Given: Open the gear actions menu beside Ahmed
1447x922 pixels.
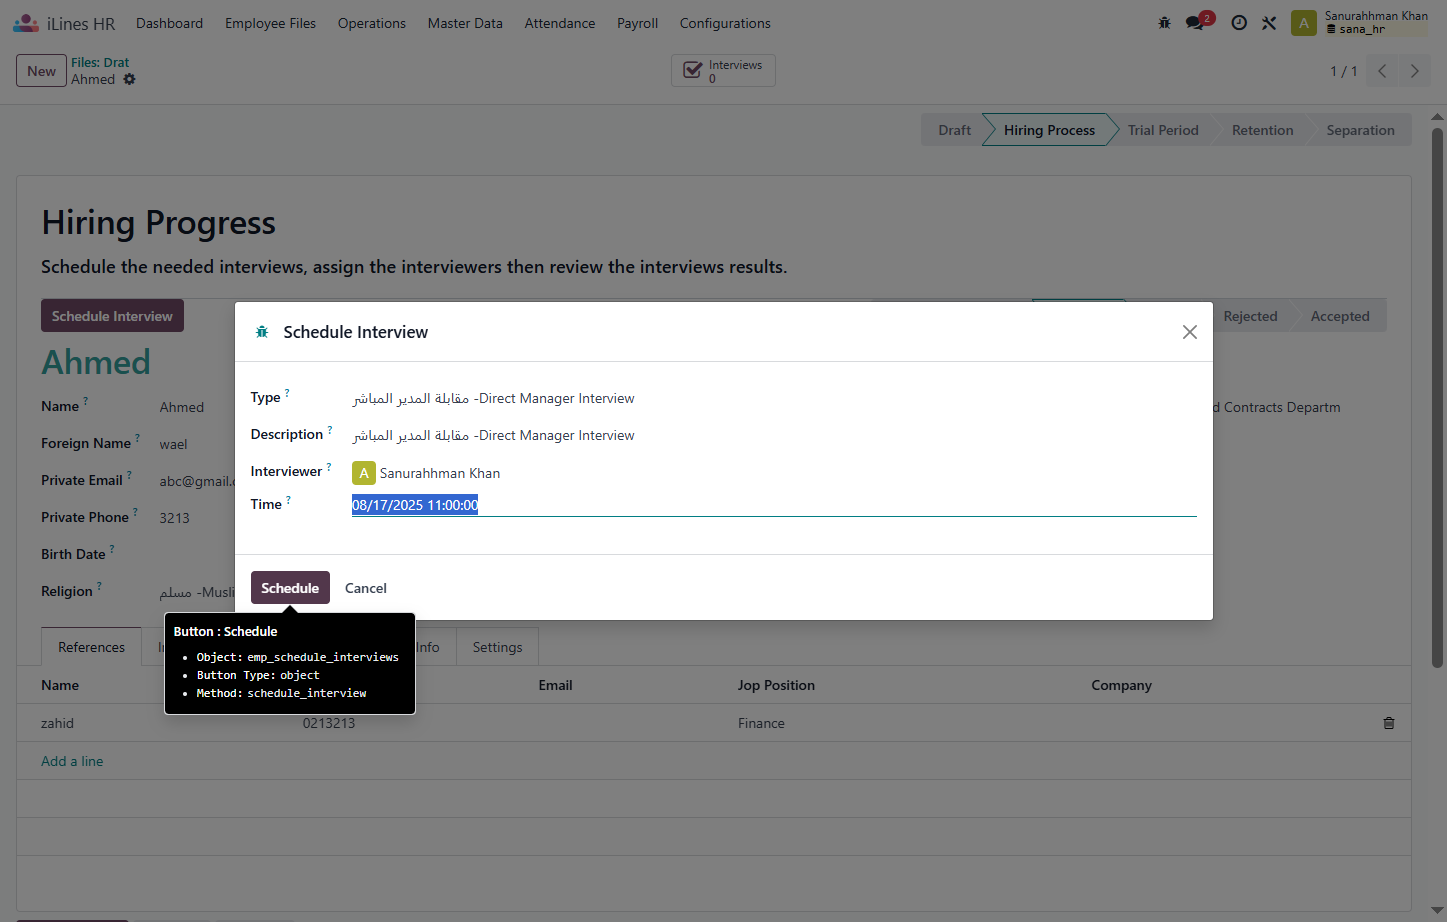Looking at the screenshot, I should point(129,79).
